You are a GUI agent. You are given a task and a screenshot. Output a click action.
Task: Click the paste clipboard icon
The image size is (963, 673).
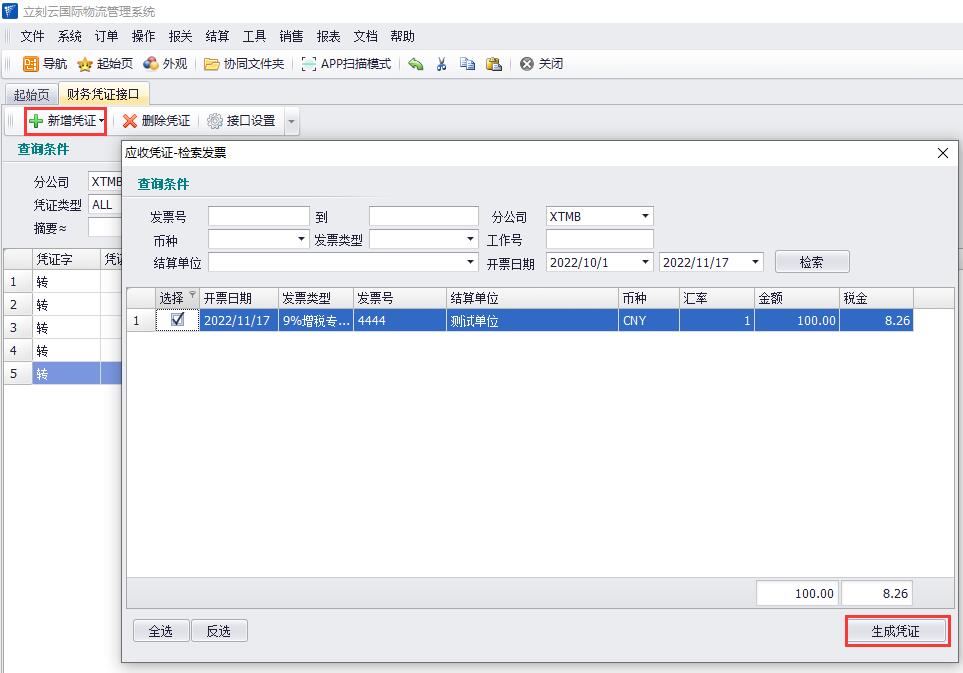tap(493, 64)
